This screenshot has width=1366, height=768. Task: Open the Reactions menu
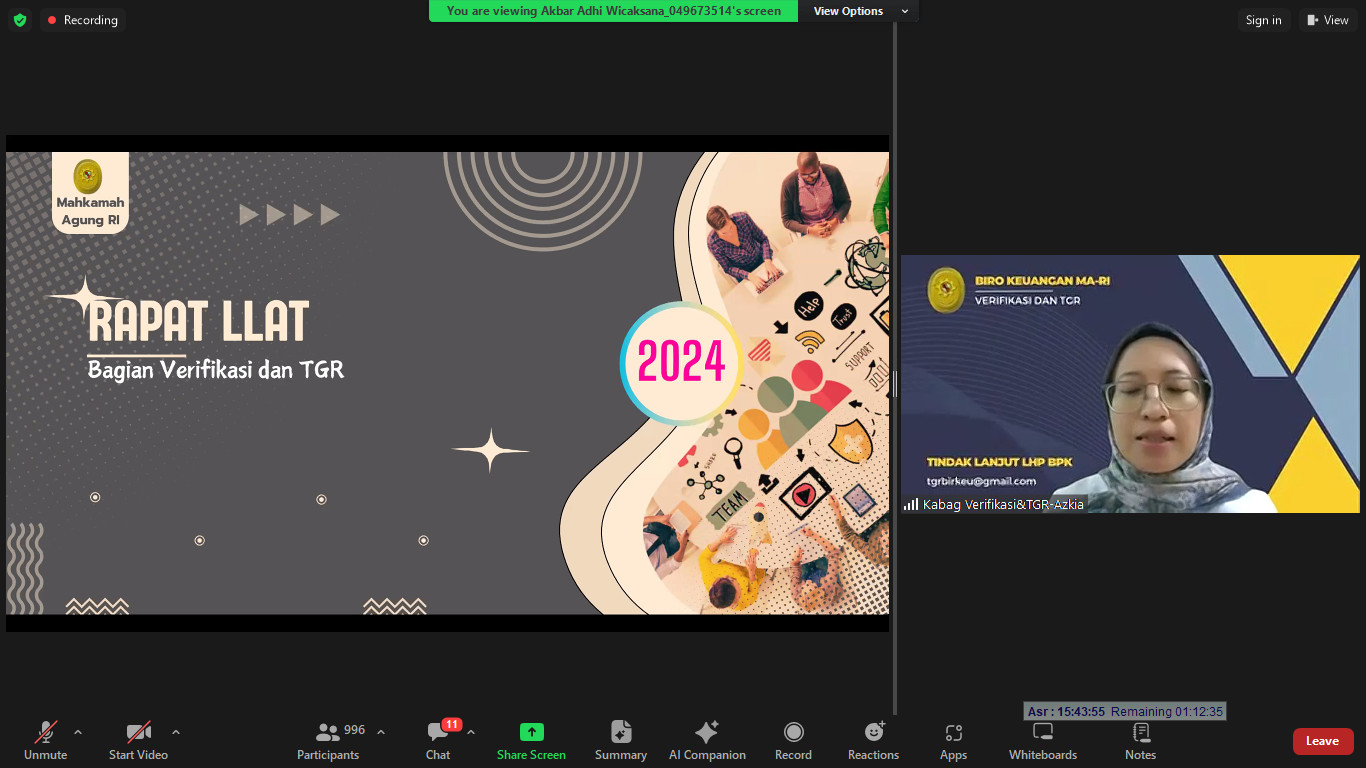(x=873, y=741)
